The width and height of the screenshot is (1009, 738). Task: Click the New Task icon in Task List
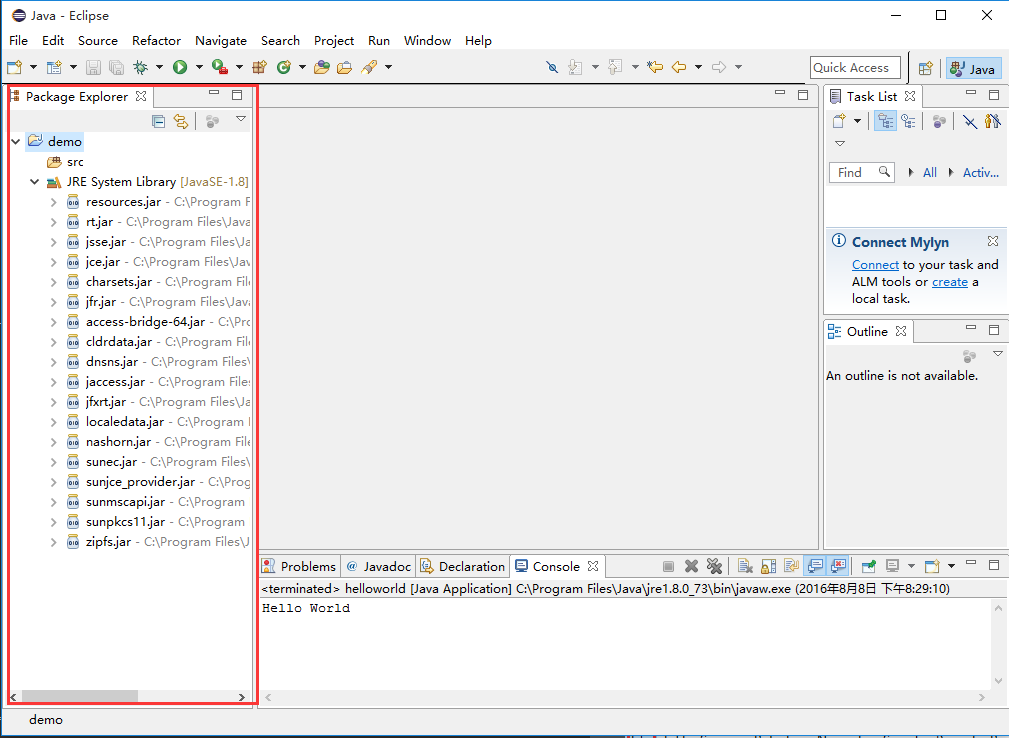[839, 121]
